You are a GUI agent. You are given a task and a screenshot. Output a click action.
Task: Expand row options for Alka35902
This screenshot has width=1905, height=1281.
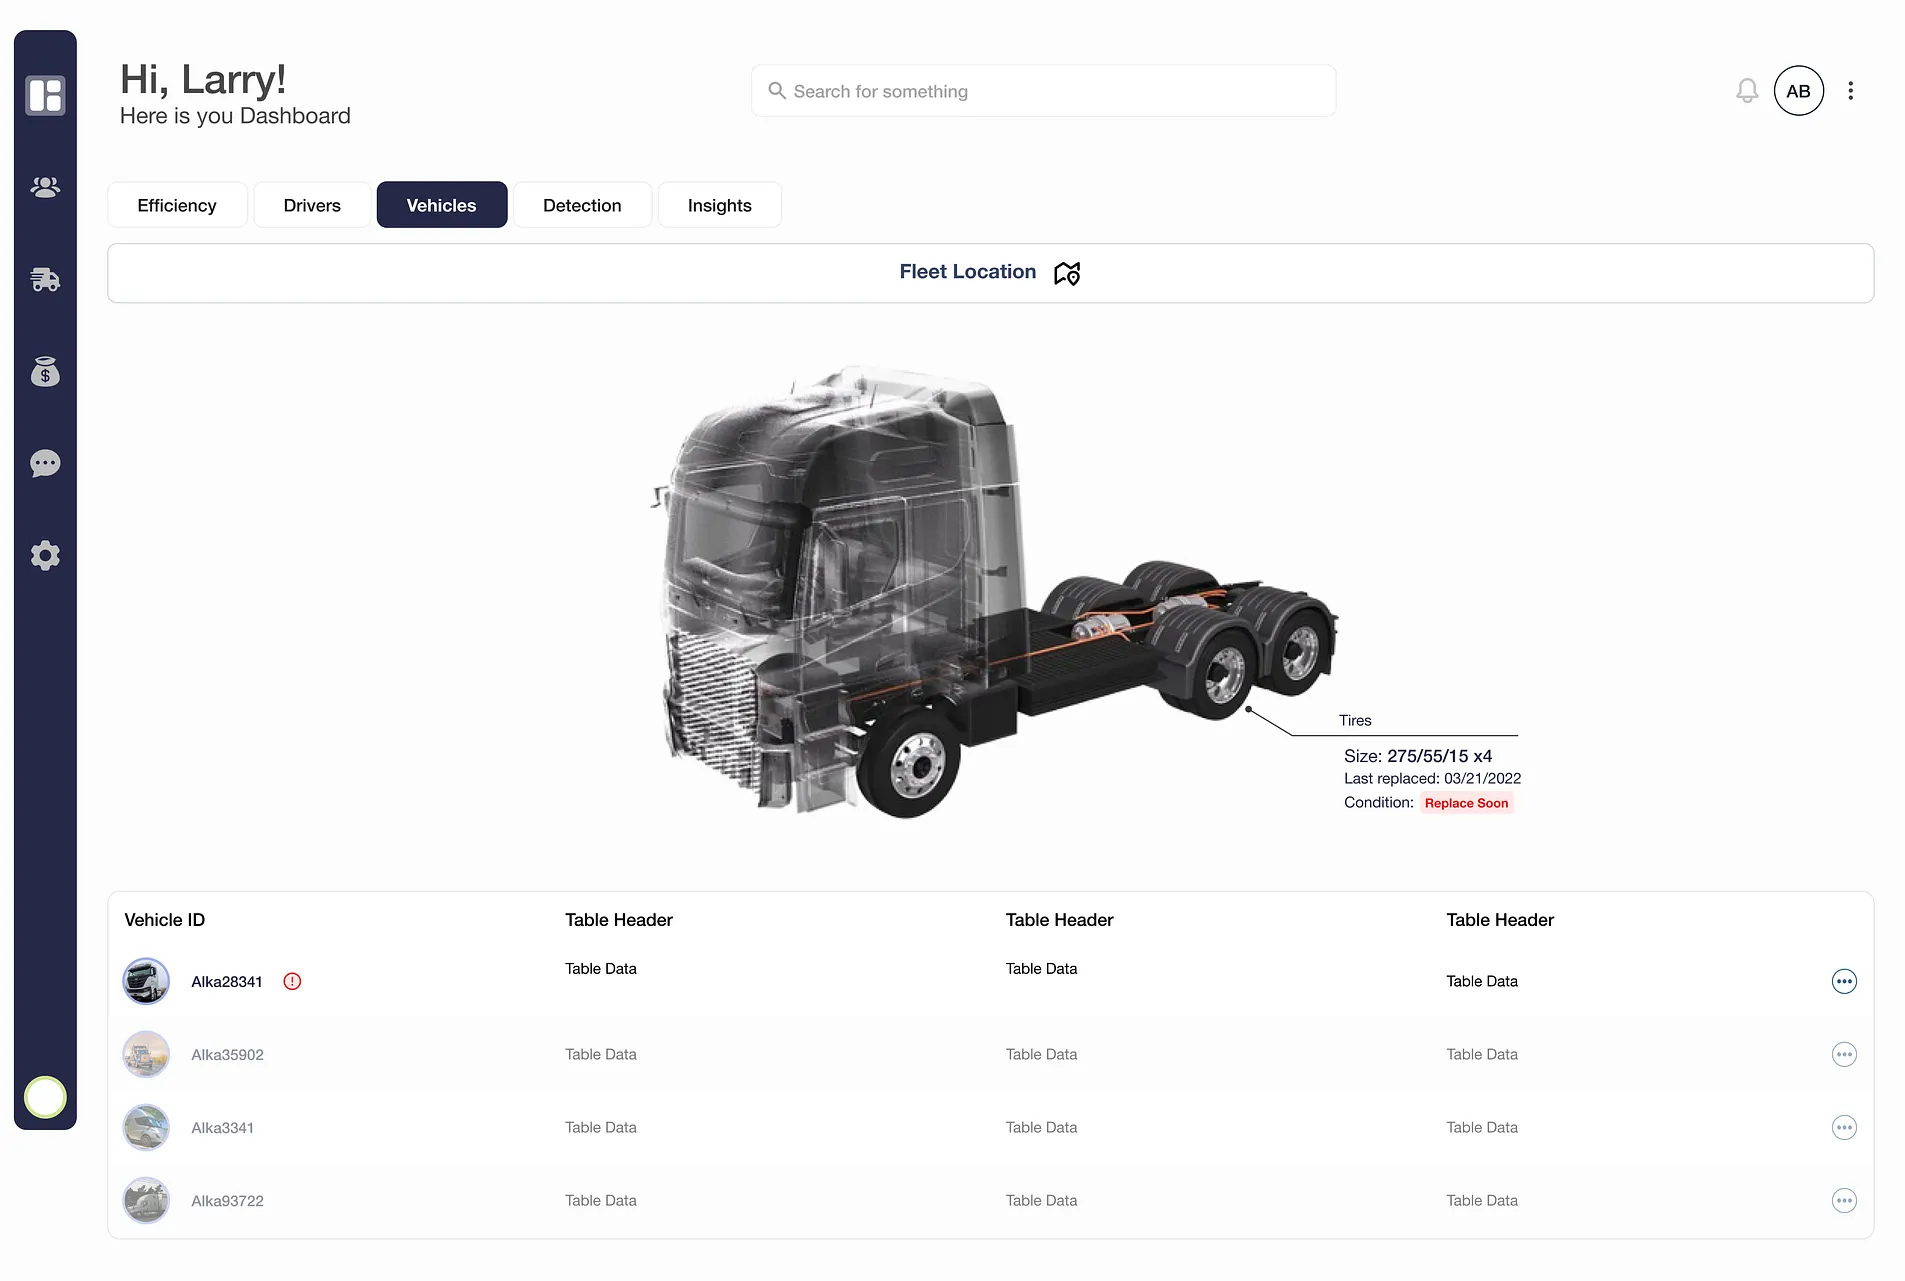(1843, 1055)
